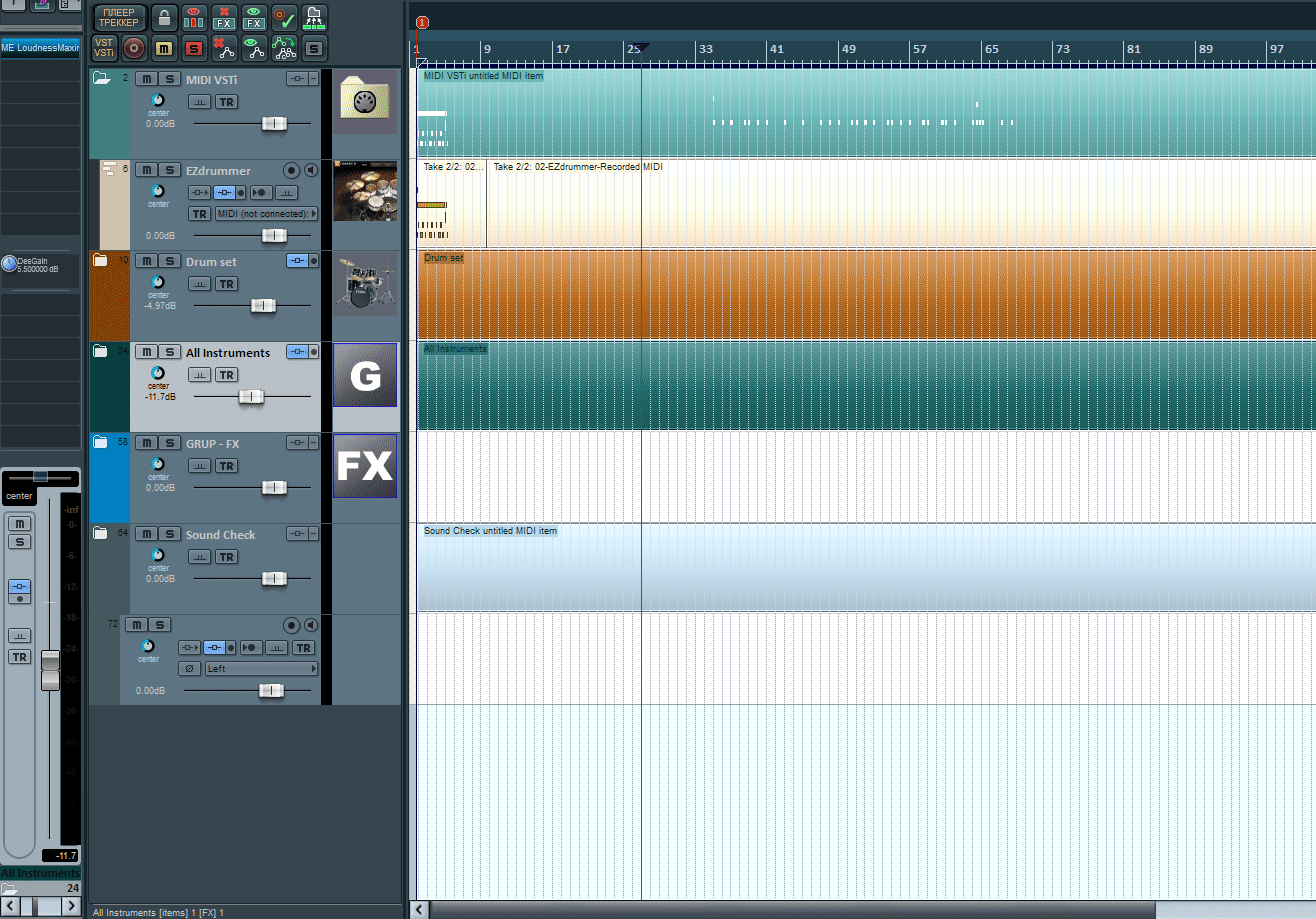The image size is (1316, 919).
Task: Solo the Drum set track
Action: coord(169,261)
